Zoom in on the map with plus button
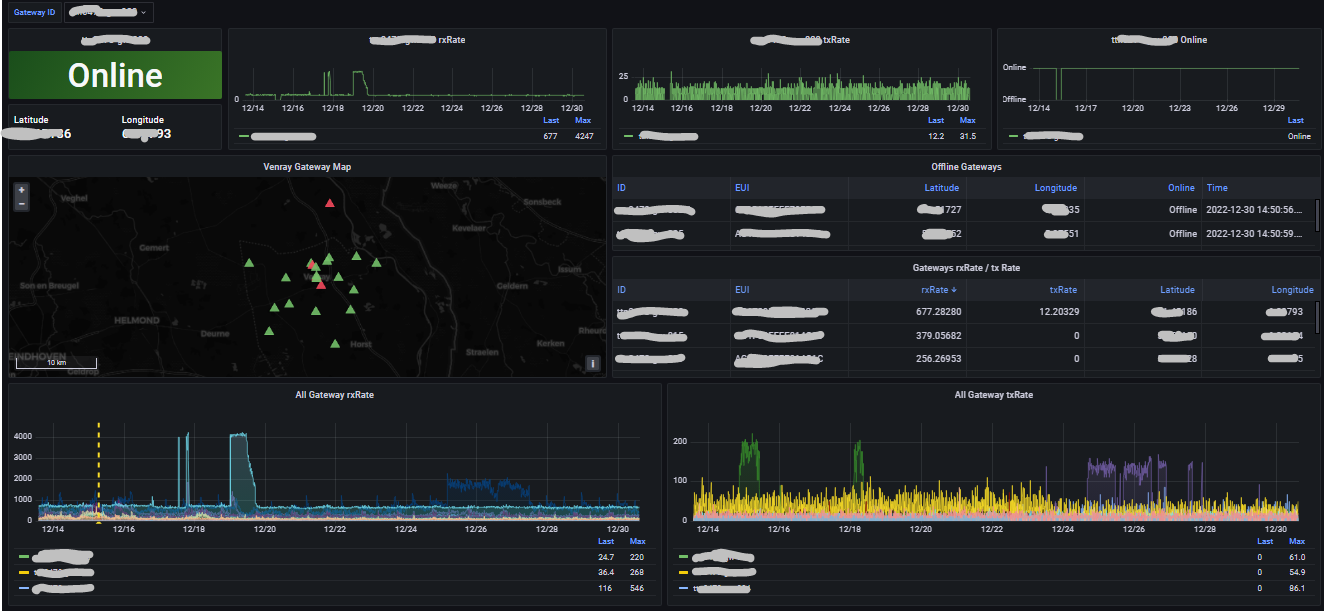This screenshot has height=611, width=1324. pyautogui.click(x=22, y=189)
